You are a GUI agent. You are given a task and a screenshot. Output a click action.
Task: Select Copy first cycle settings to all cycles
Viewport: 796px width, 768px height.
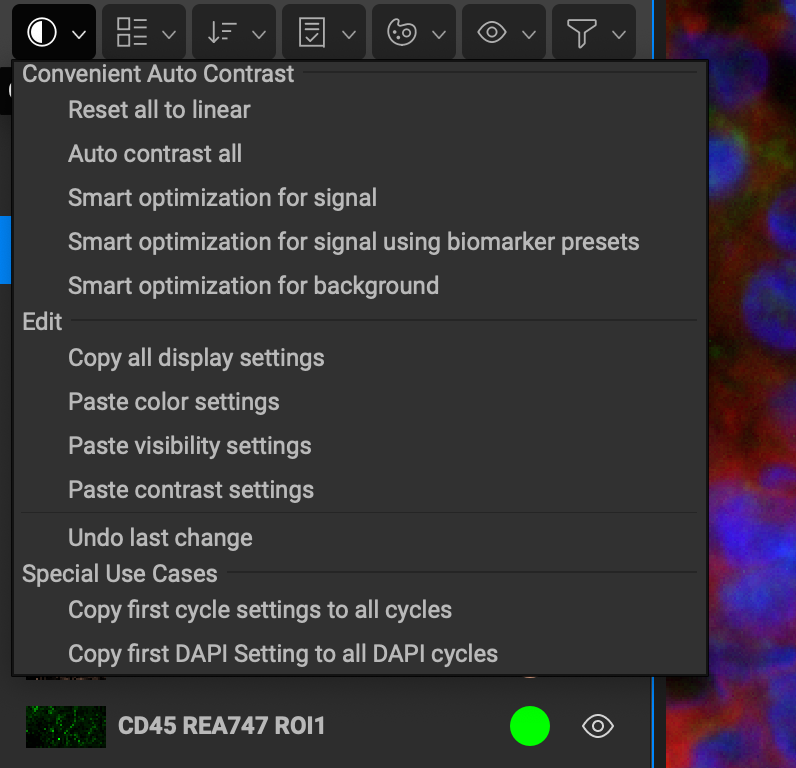pyautogui.click(x=360, y=610)
